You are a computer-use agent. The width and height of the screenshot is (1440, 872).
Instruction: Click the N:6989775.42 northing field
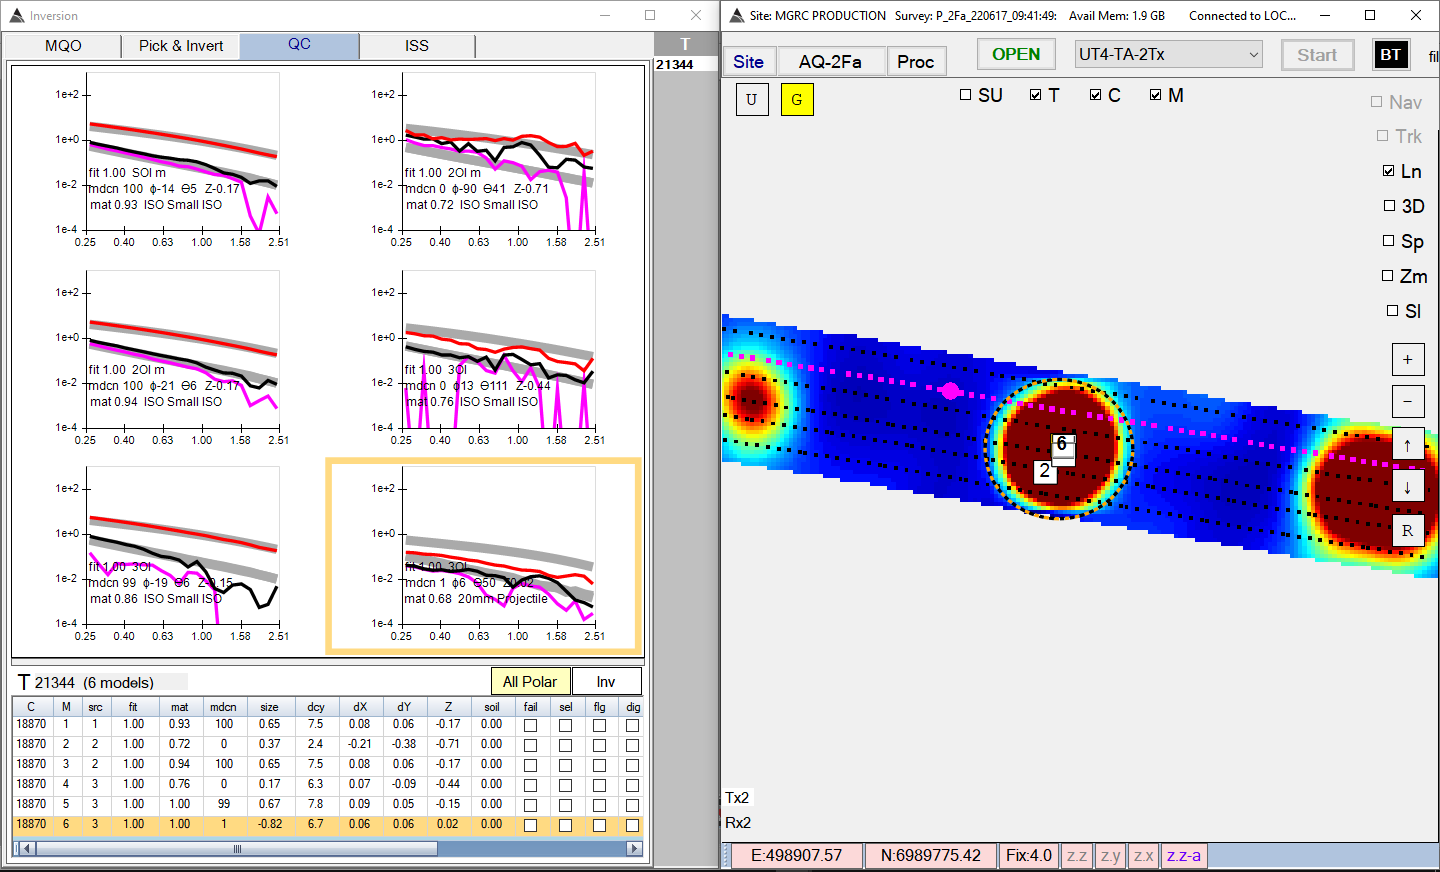click(930, 856)
